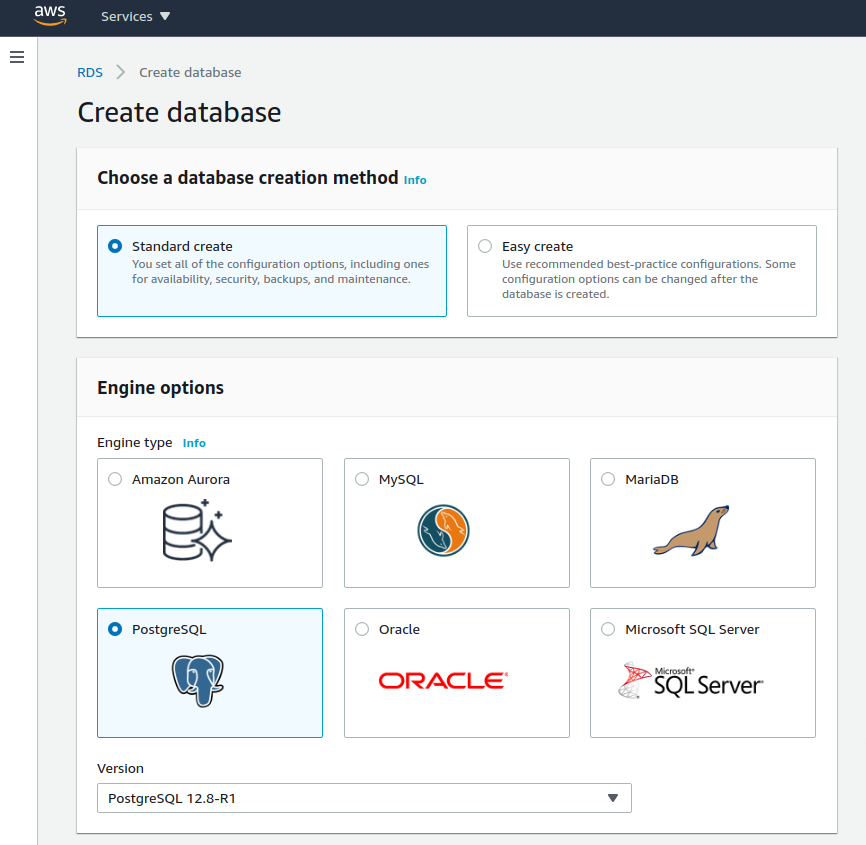
Task: Click the Microsoft SQL Server label text
Action: point(692,629)
